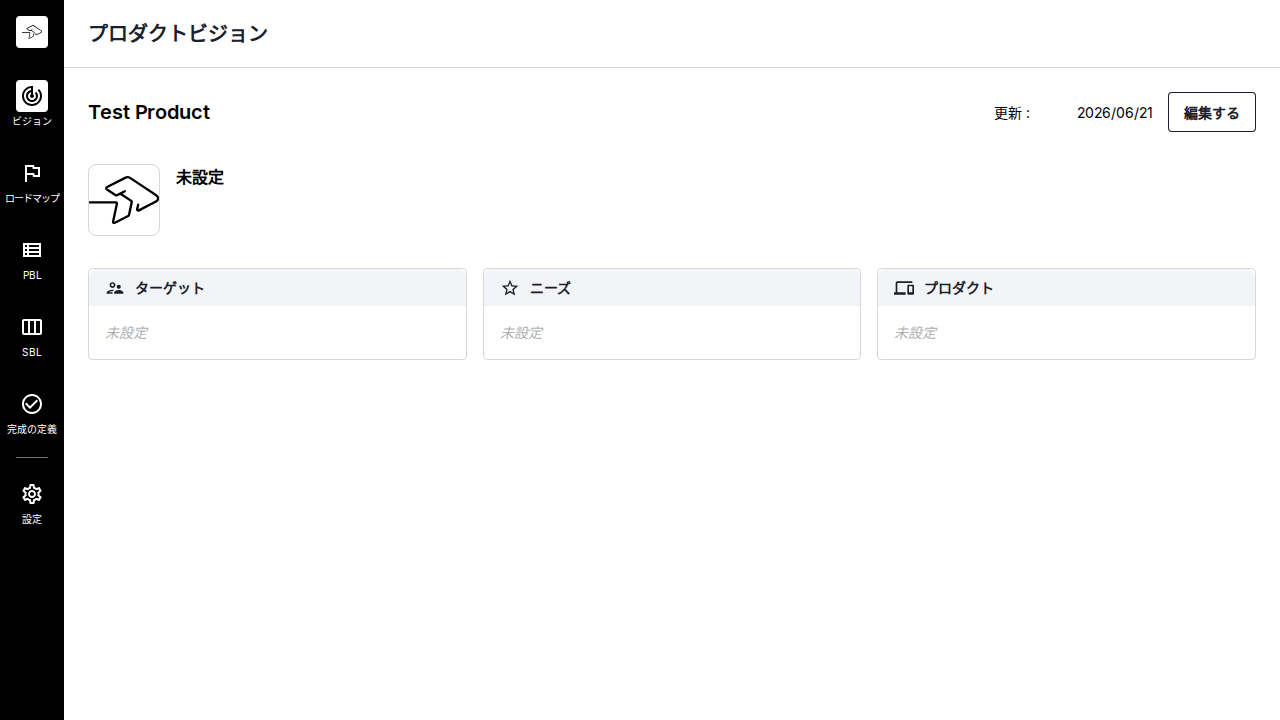Screen dimensions: 1280x720
Task: Click the Test Product title
Action: pyautogui.click(x=149, y=112)
